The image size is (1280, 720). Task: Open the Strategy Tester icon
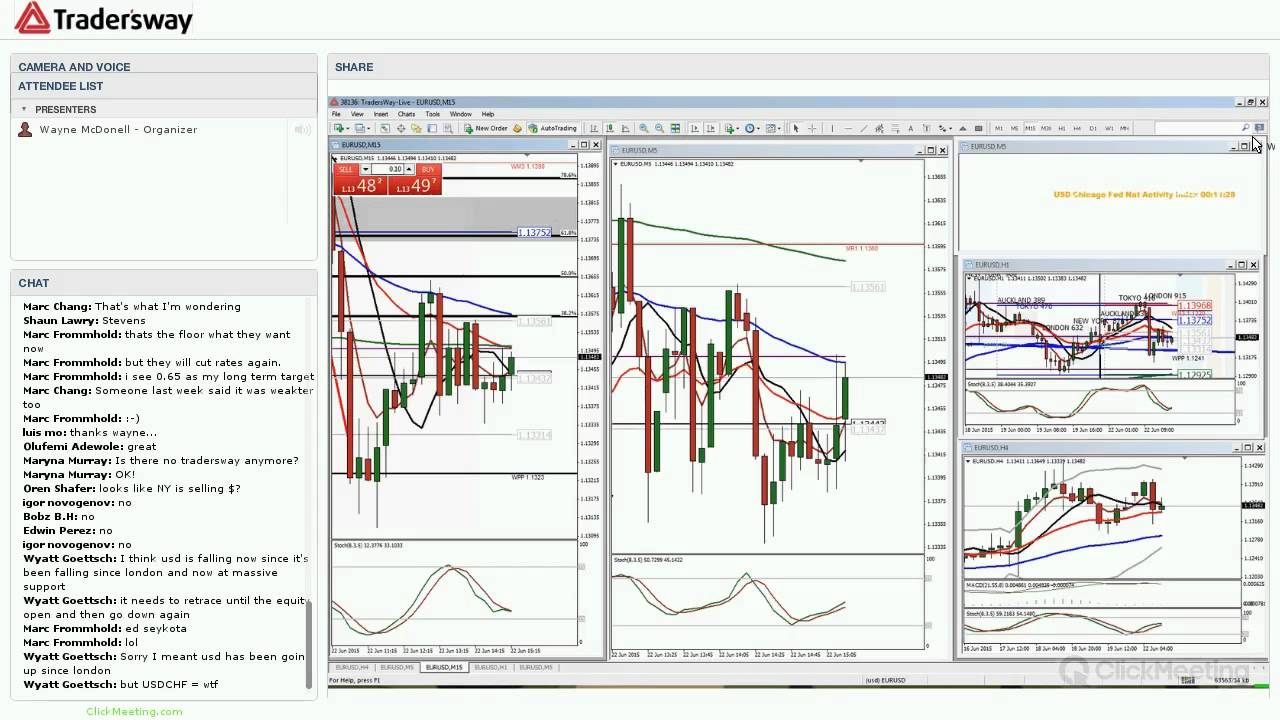click(x=448, y=128)
